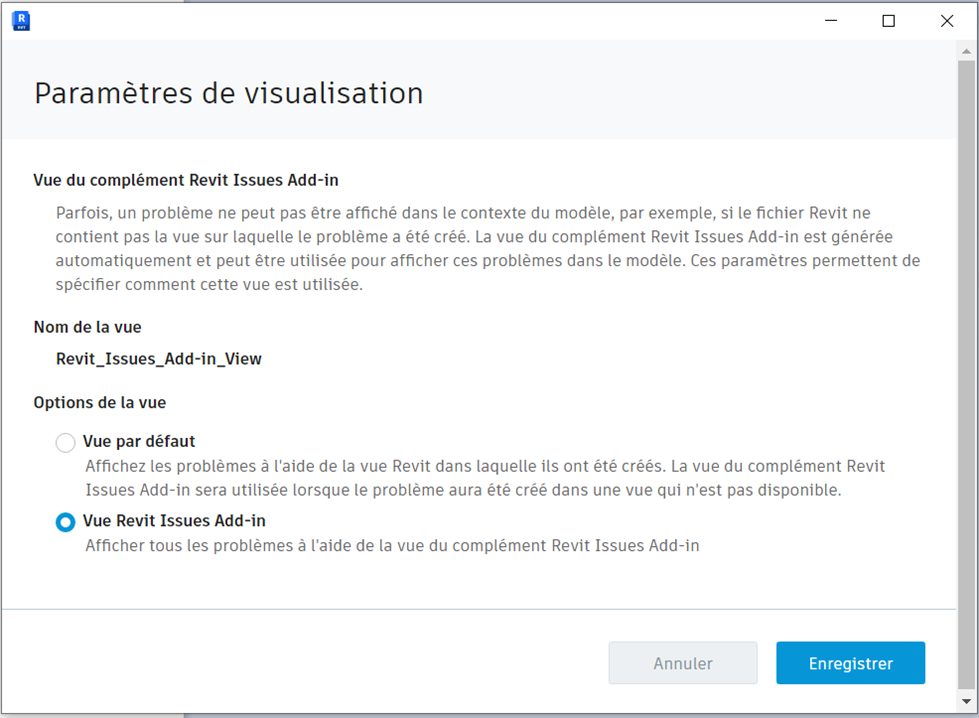
Task: Click the "Vue du complément Revit Issues Add-in" heading
Action: pos(186,180)
